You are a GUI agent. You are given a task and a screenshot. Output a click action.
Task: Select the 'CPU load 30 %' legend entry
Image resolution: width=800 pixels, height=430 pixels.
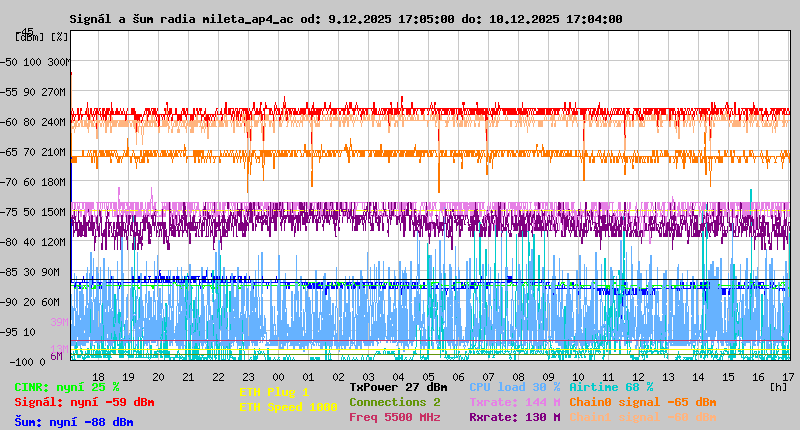click(514, 387)
